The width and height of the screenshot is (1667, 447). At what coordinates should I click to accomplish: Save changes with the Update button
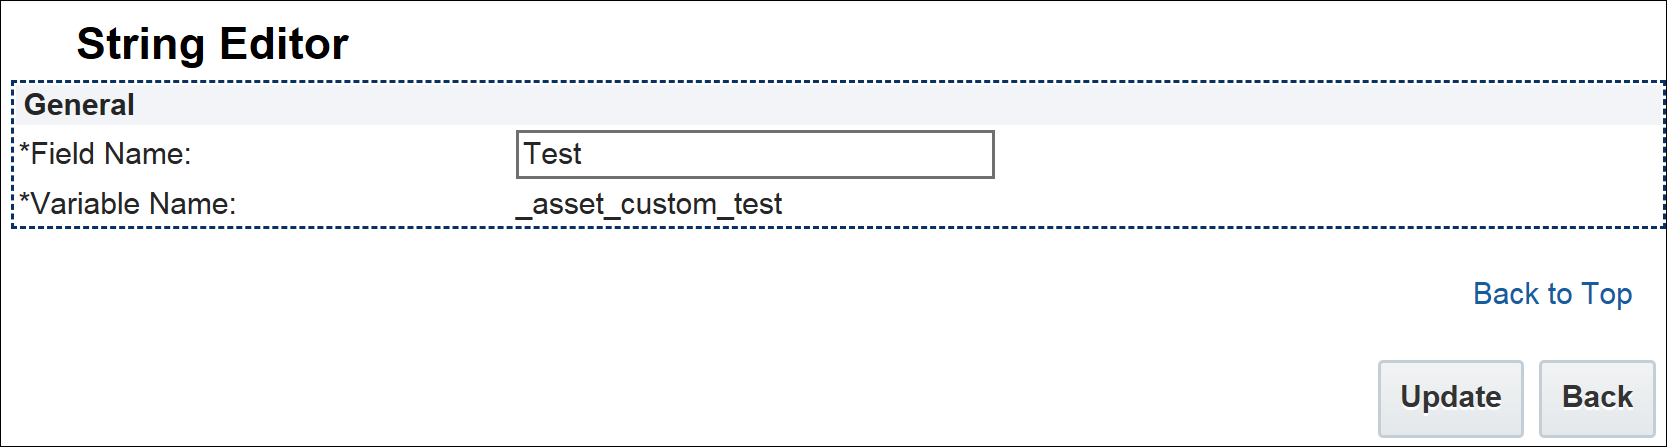(1450, 398)
